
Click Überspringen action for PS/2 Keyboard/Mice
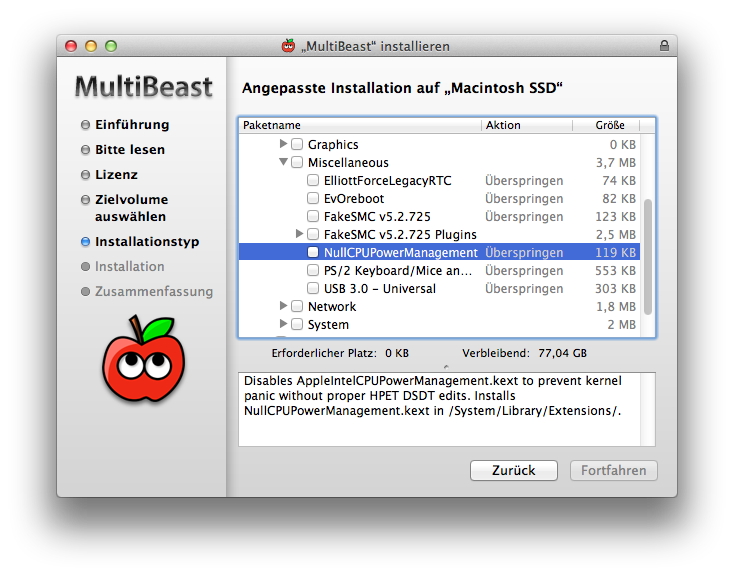[x=524, y=271]
